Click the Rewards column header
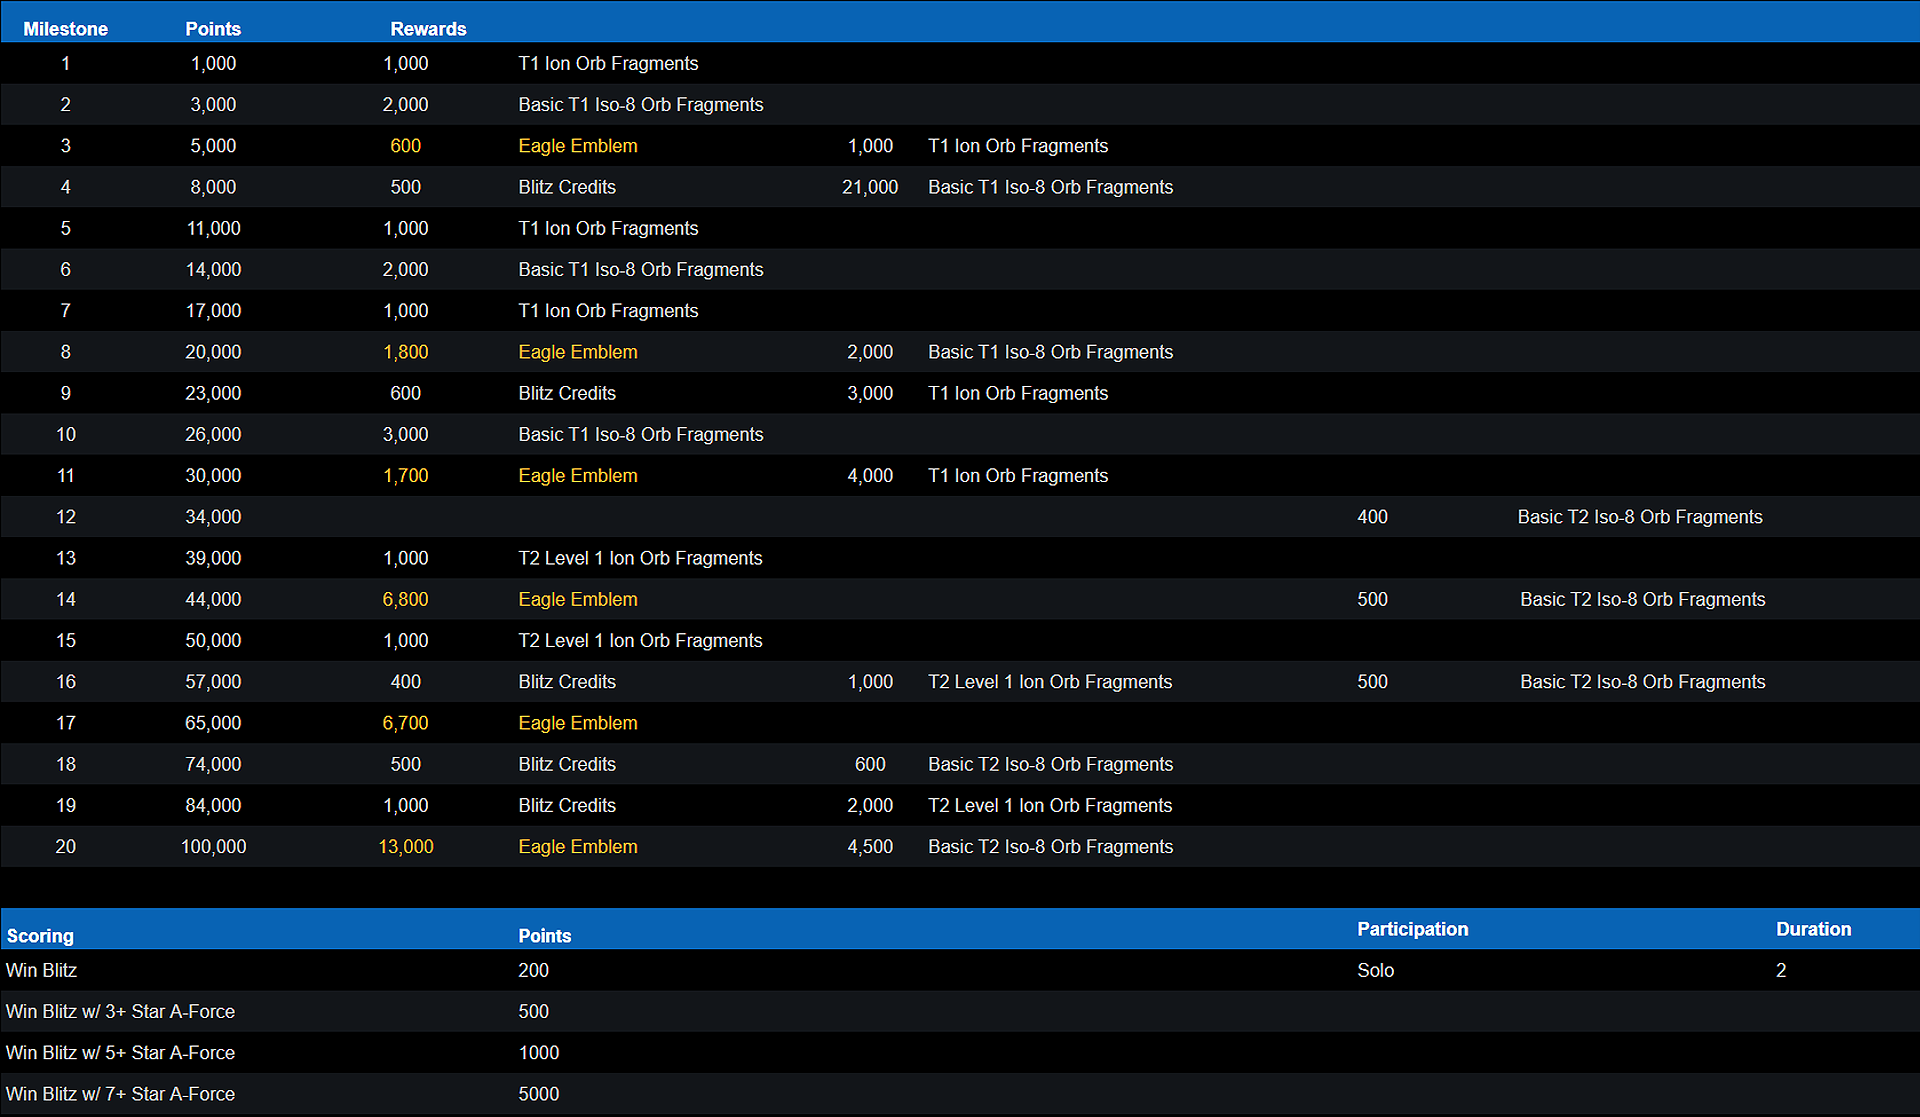This screenshot has height=1117, width=1920. point(428,29)
